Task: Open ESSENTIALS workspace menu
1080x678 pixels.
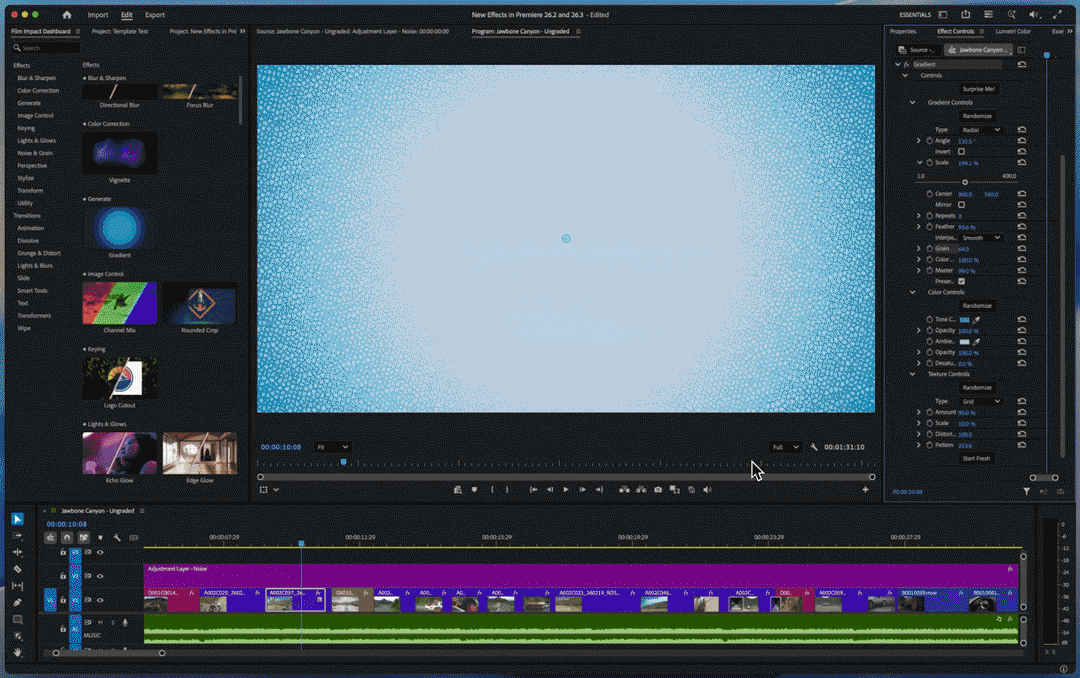Action: tap(915, 14)
